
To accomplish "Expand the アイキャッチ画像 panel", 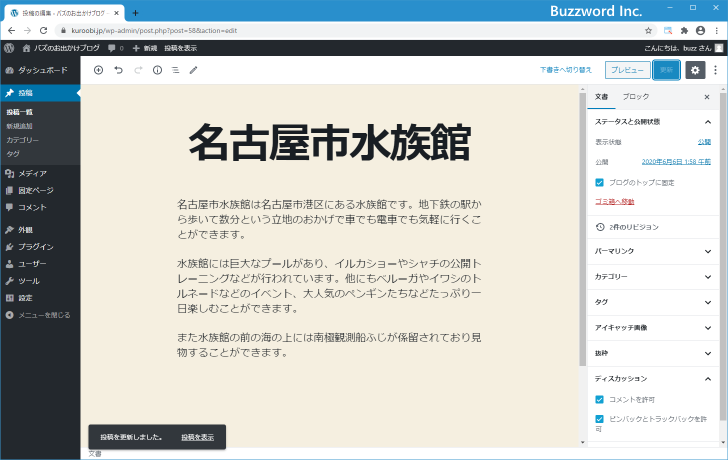I will tap(653, 328).
